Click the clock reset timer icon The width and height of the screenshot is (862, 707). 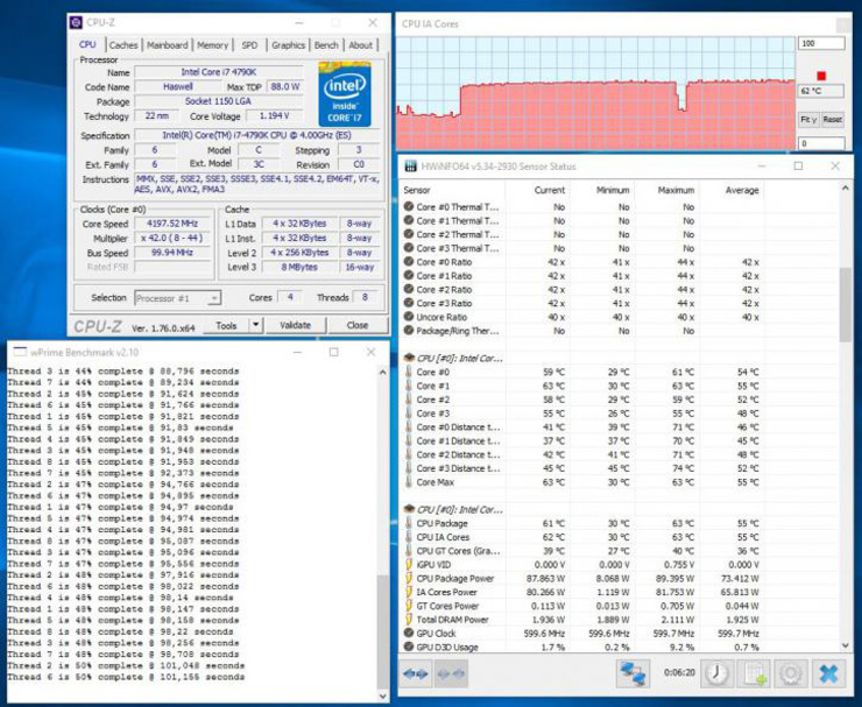click(715, 673)
